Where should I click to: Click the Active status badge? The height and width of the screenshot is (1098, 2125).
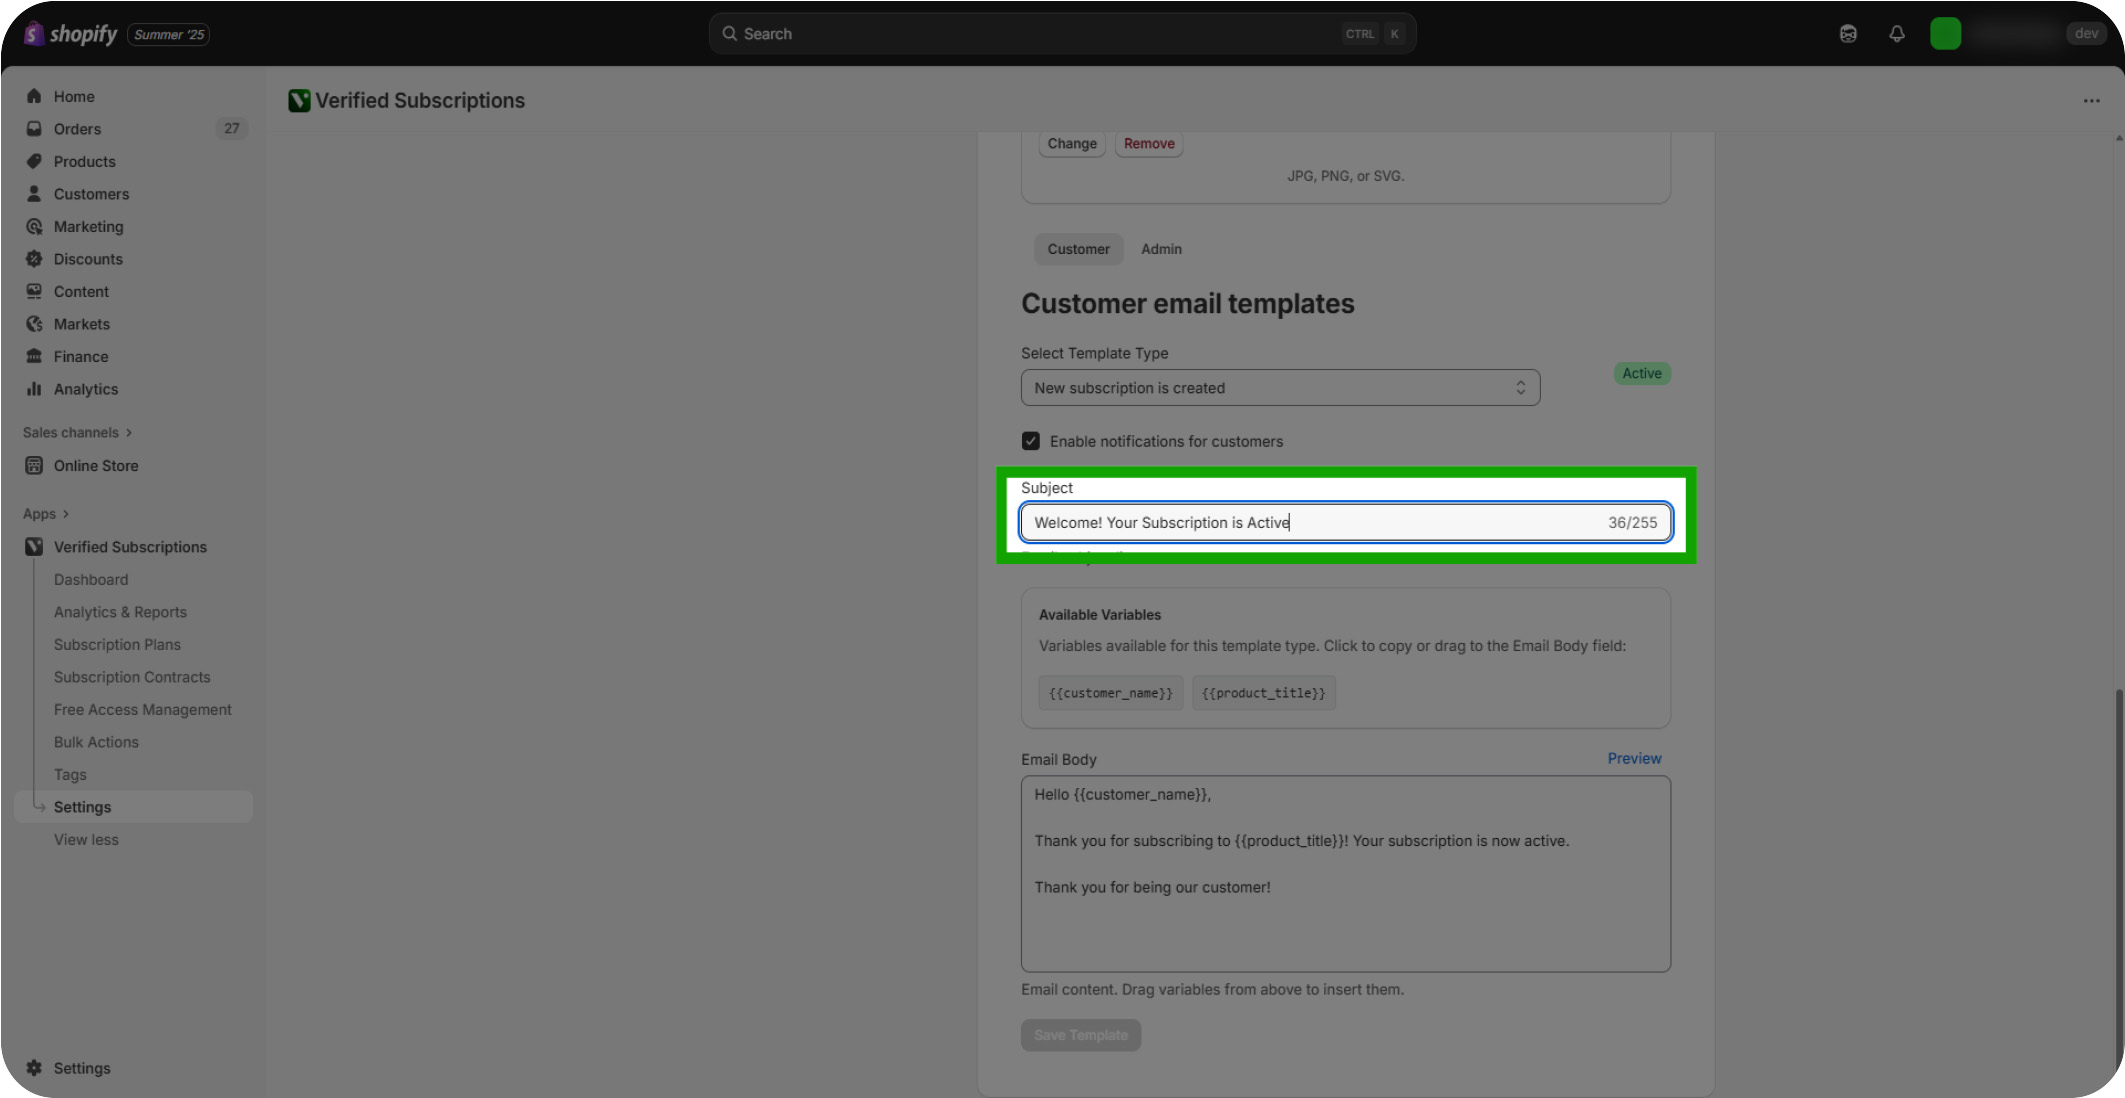[x=1641, y=373]
